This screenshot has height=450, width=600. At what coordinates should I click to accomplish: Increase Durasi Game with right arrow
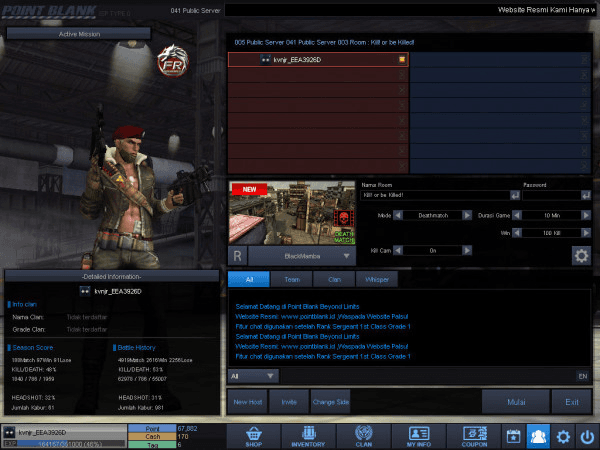point(586,215)
